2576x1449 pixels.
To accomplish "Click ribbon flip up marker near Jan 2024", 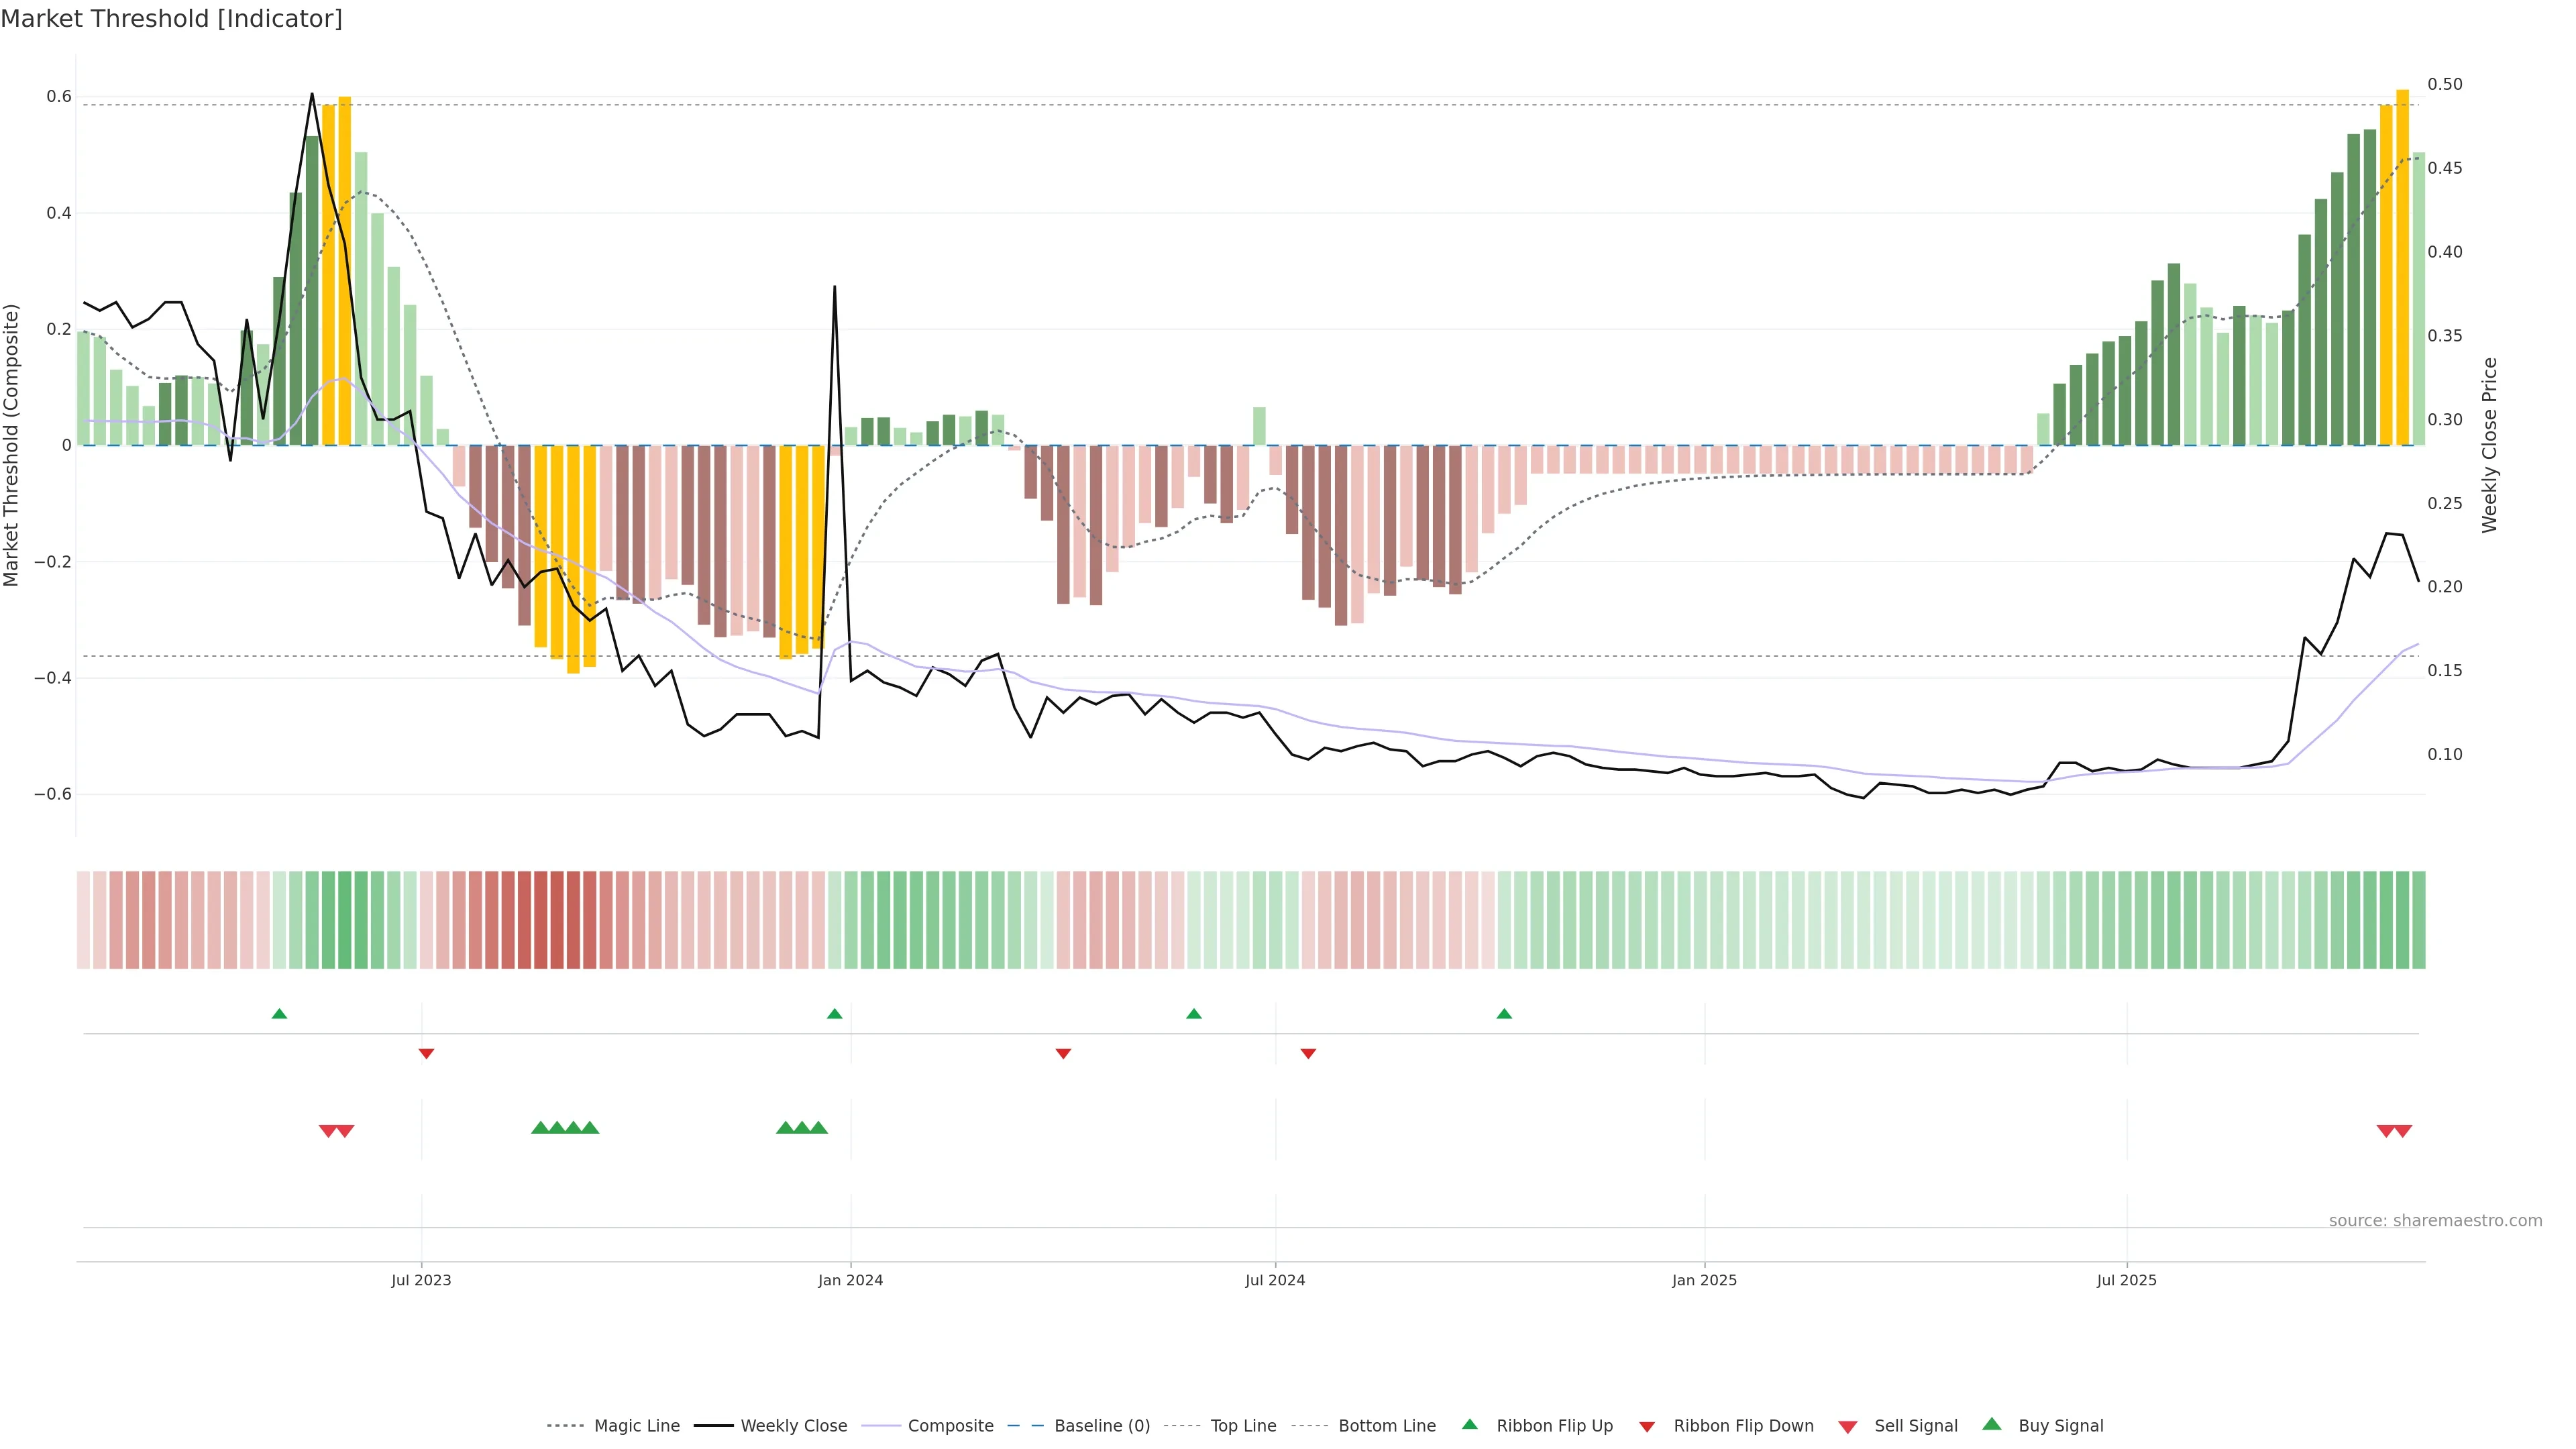I will pyautogui.click(x=835, y=1014).
